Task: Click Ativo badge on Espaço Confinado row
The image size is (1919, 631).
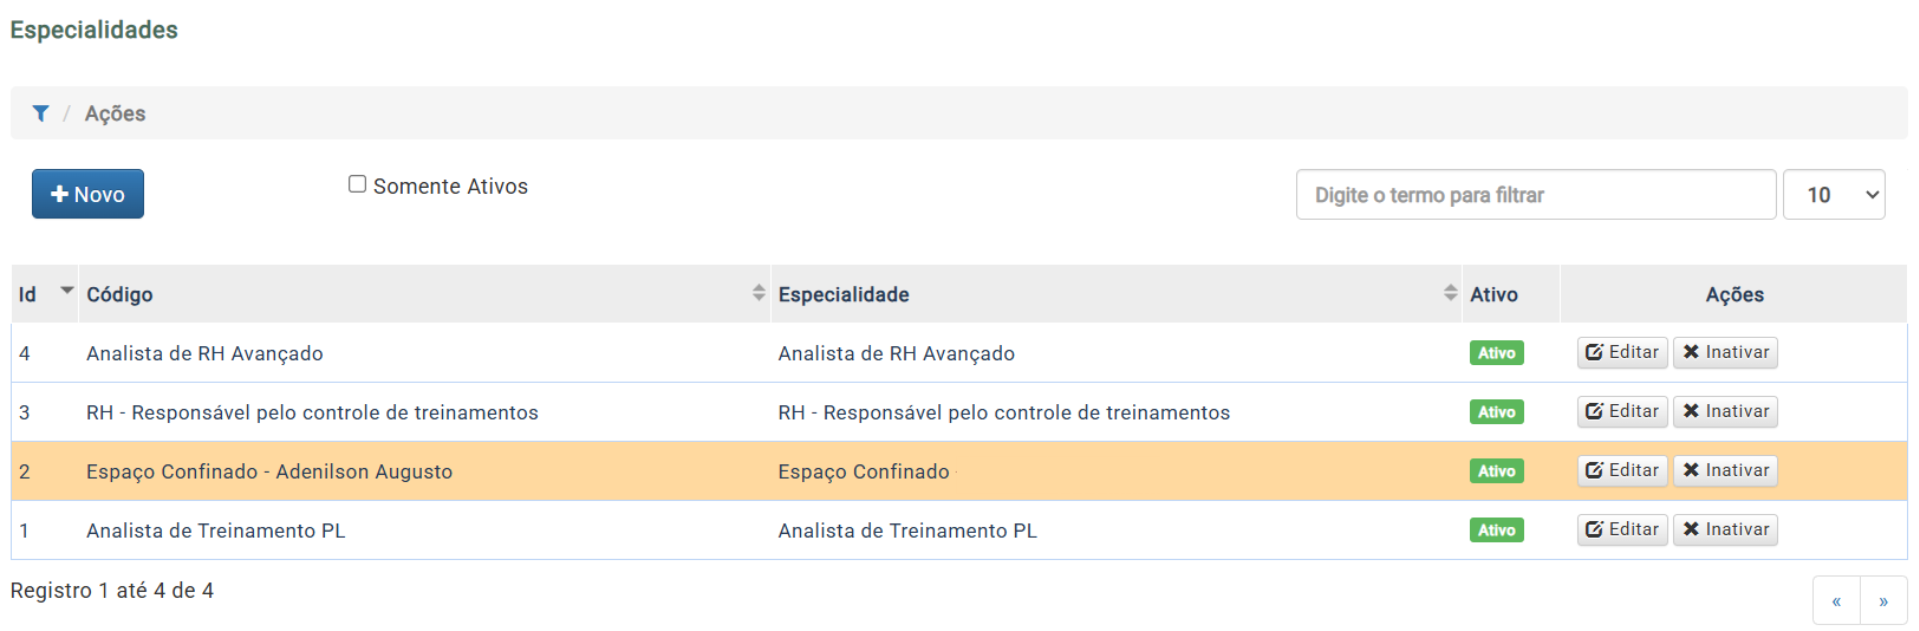Action: coord(1496,471)
